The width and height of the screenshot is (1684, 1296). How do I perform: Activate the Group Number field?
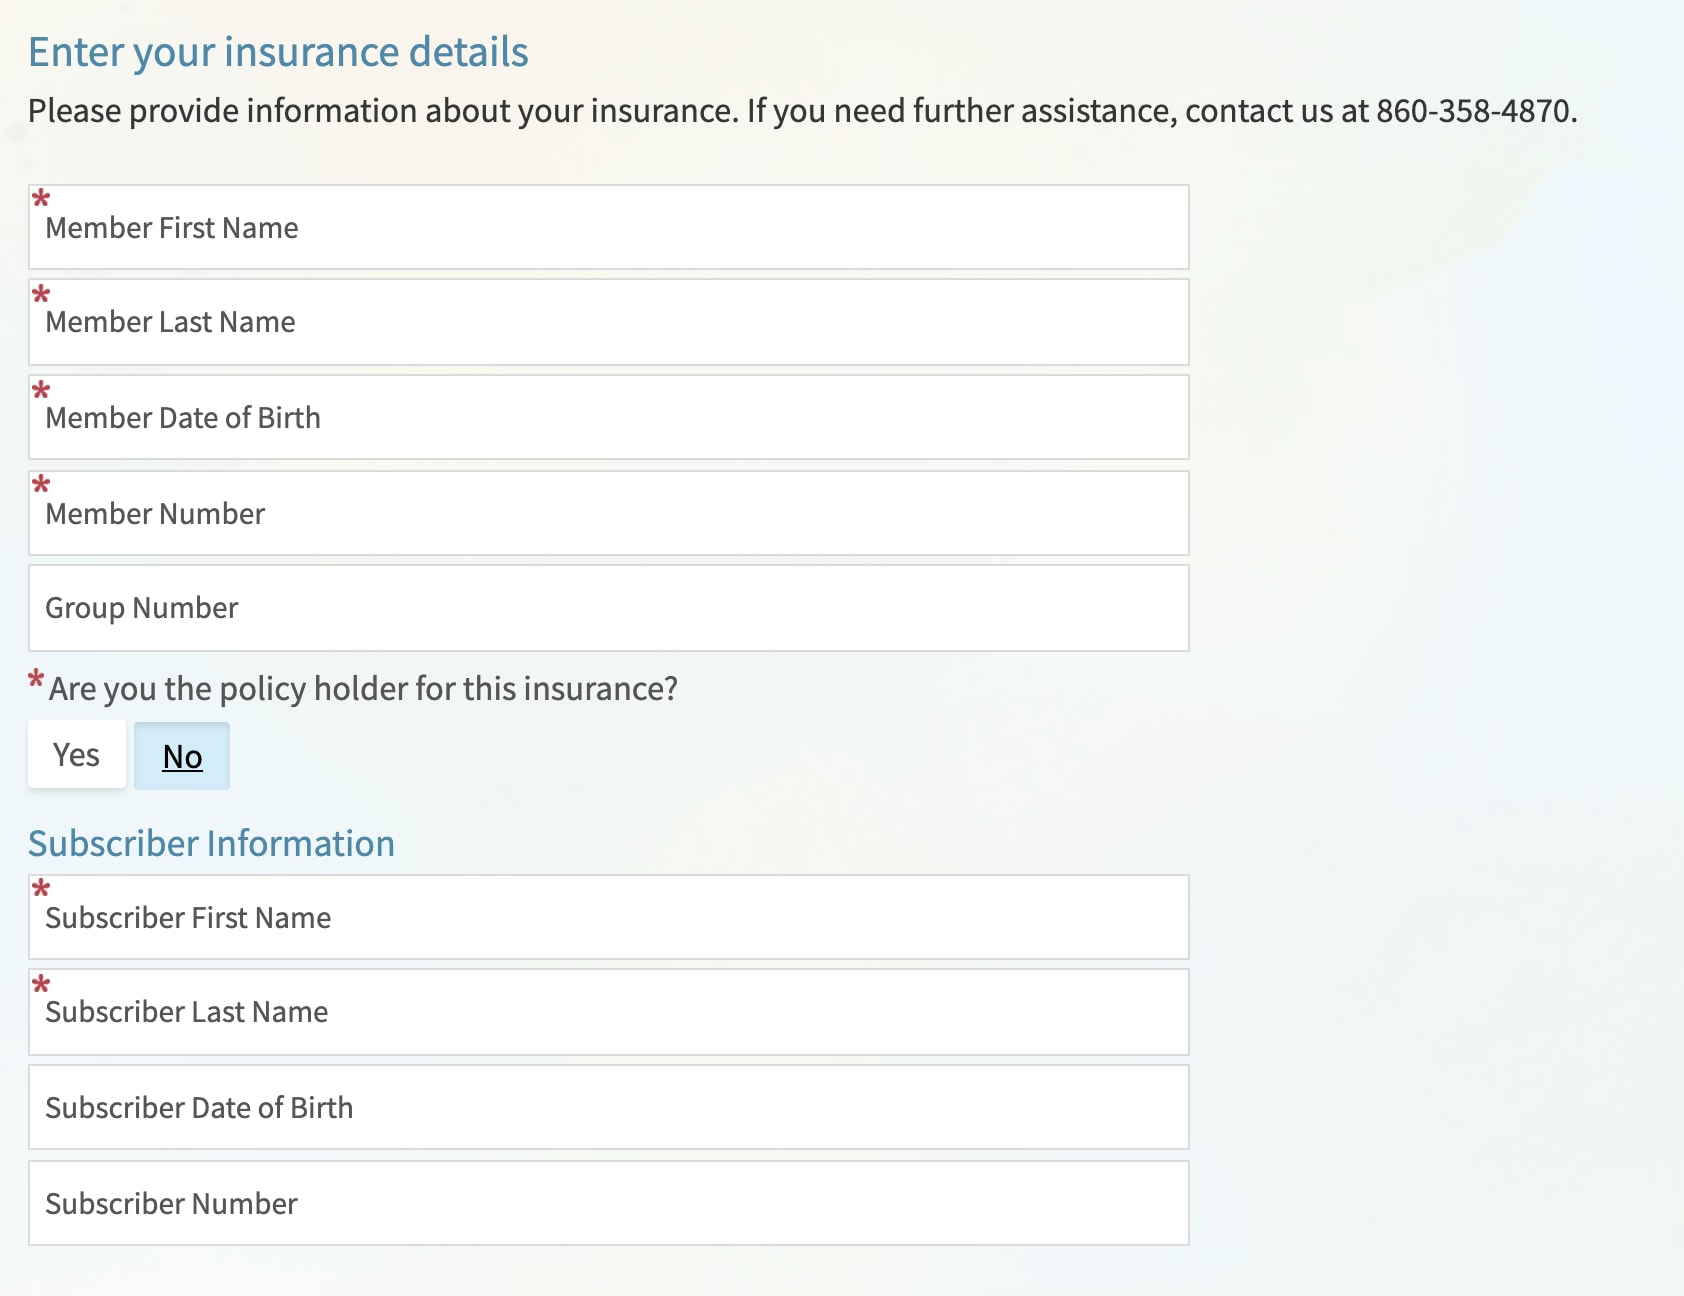point(608,608)
